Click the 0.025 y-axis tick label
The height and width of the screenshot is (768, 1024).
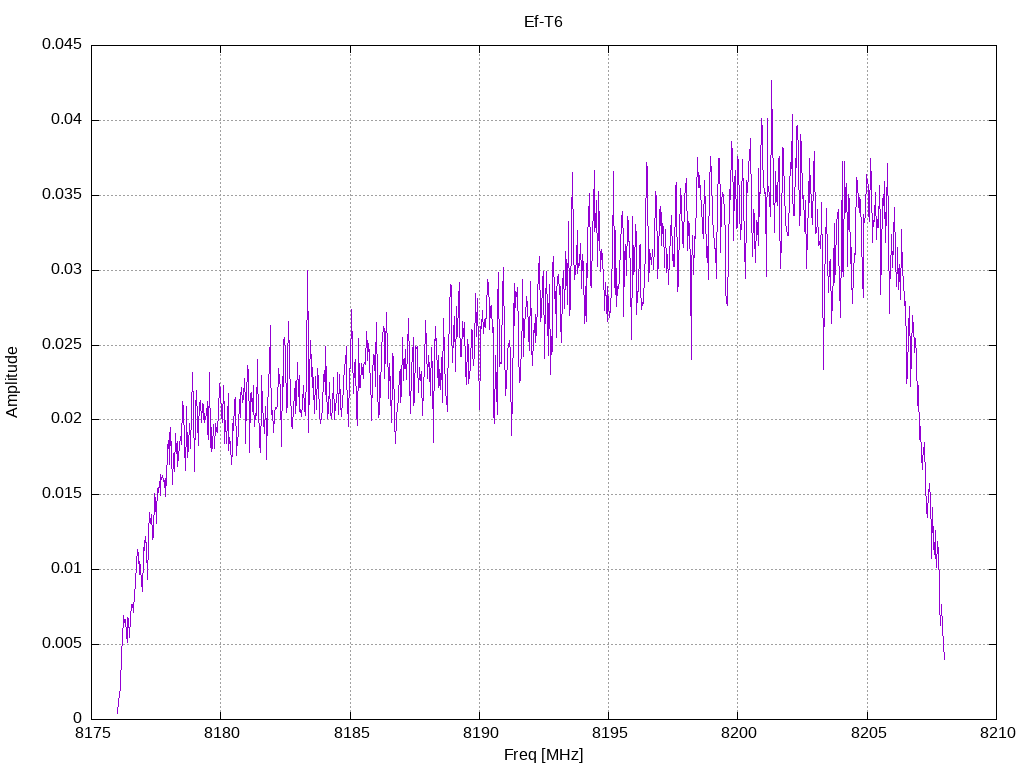[62, 344]
